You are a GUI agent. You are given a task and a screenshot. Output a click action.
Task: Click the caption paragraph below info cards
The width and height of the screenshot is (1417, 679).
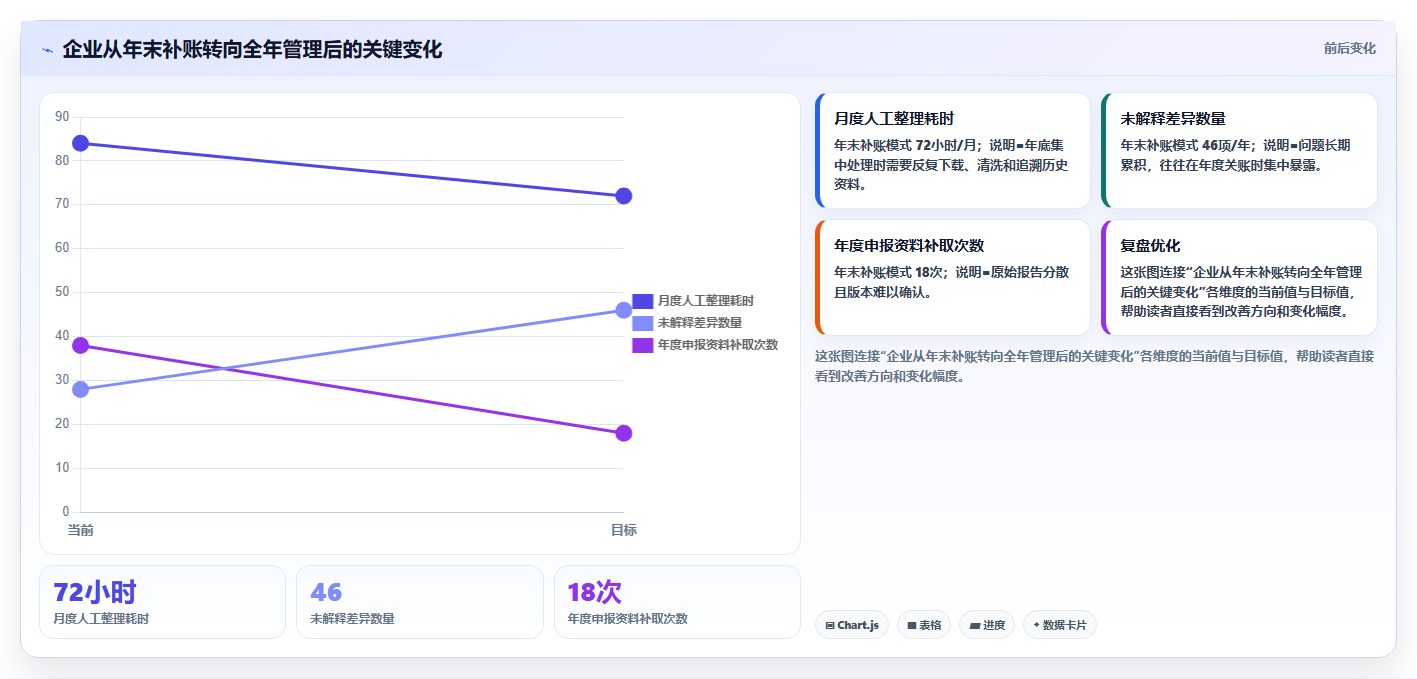click(1095, 366)
